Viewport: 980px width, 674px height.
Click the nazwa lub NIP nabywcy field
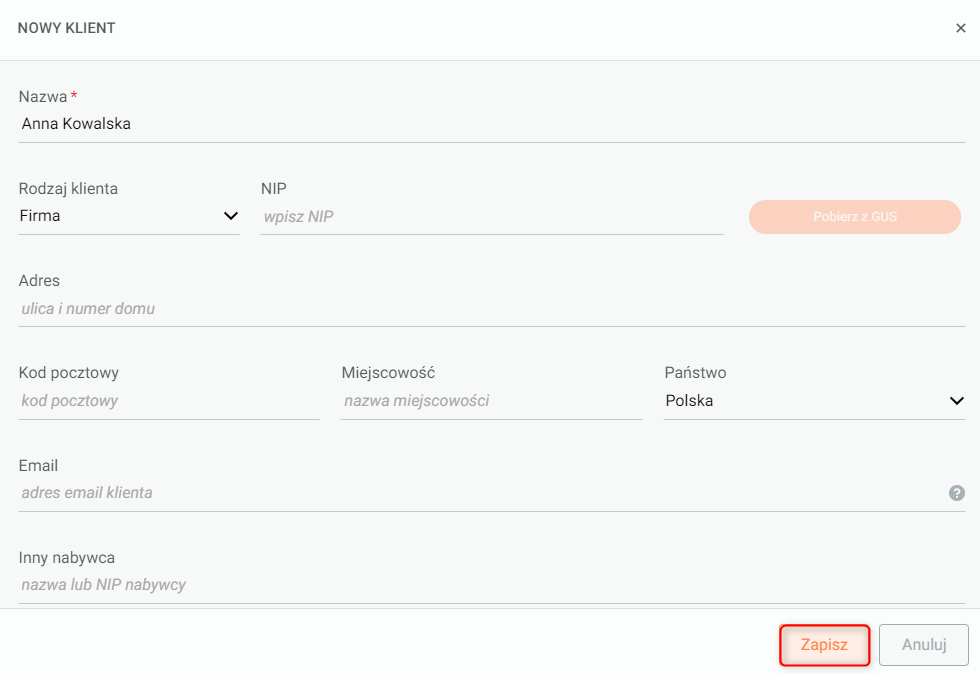[491, 585]
